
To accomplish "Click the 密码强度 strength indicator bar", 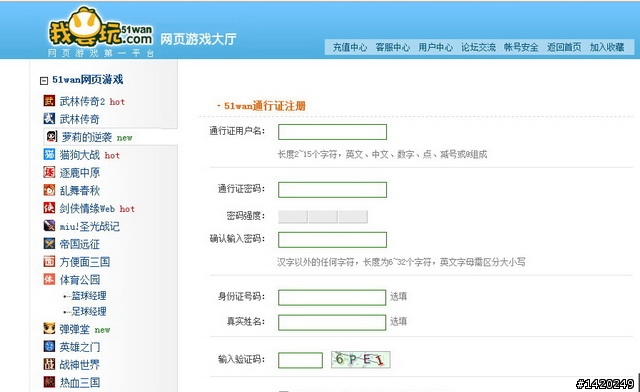I will (323, 217).
